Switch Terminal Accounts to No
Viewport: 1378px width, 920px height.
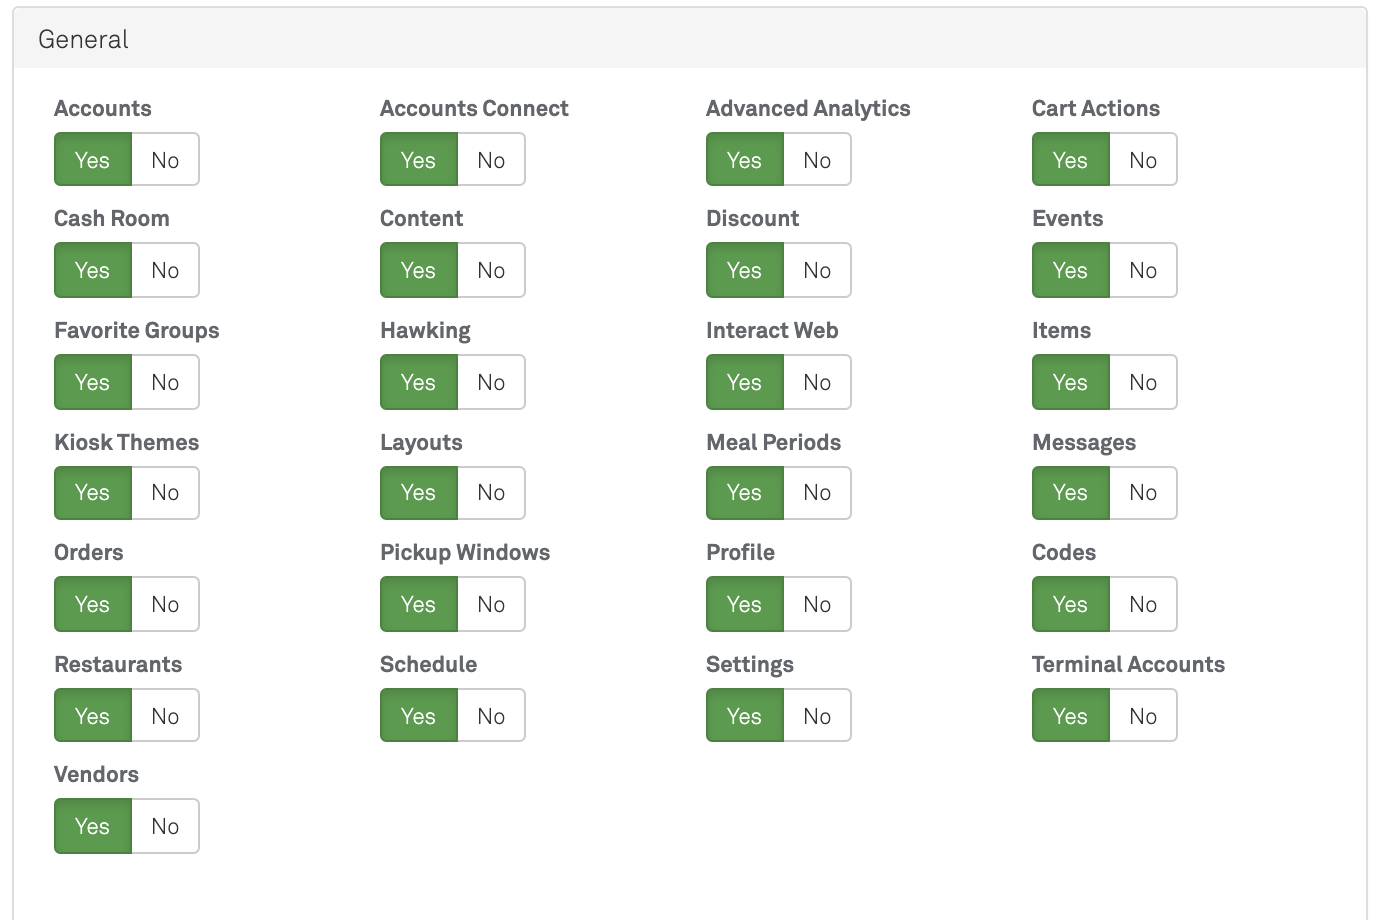[x=1143, y=716]
